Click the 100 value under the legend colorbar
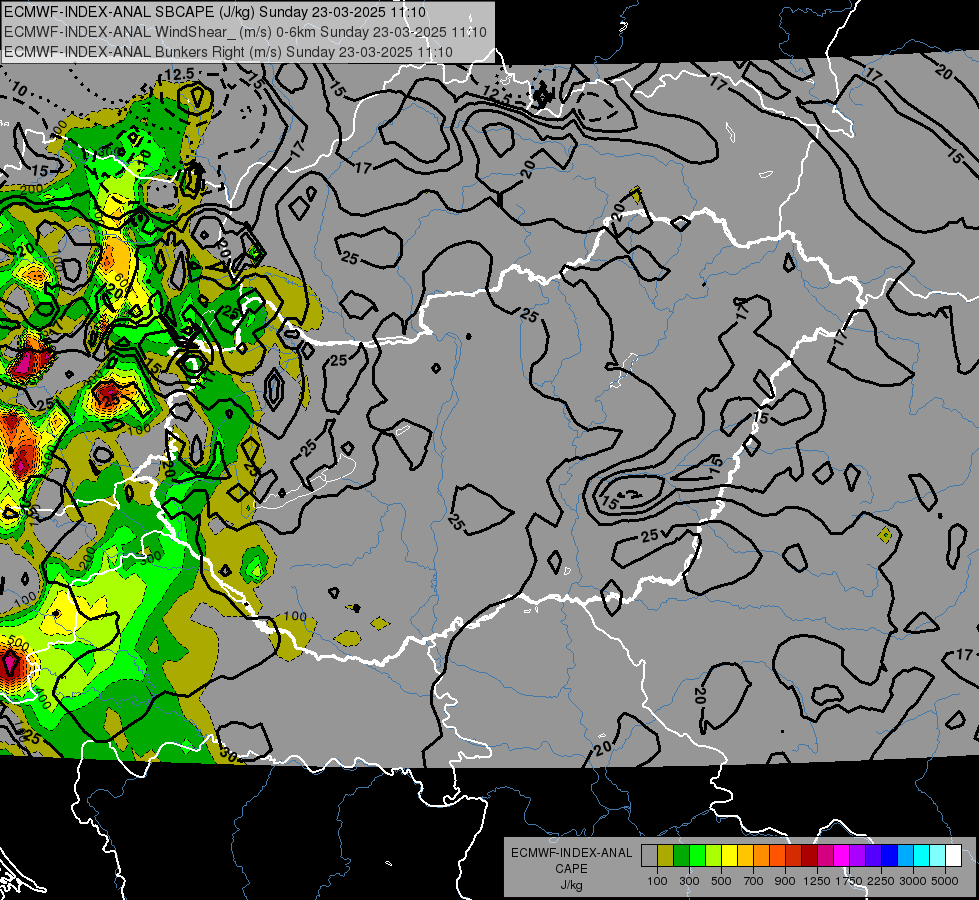The image size is (979, 900). (x=657, y=881)
